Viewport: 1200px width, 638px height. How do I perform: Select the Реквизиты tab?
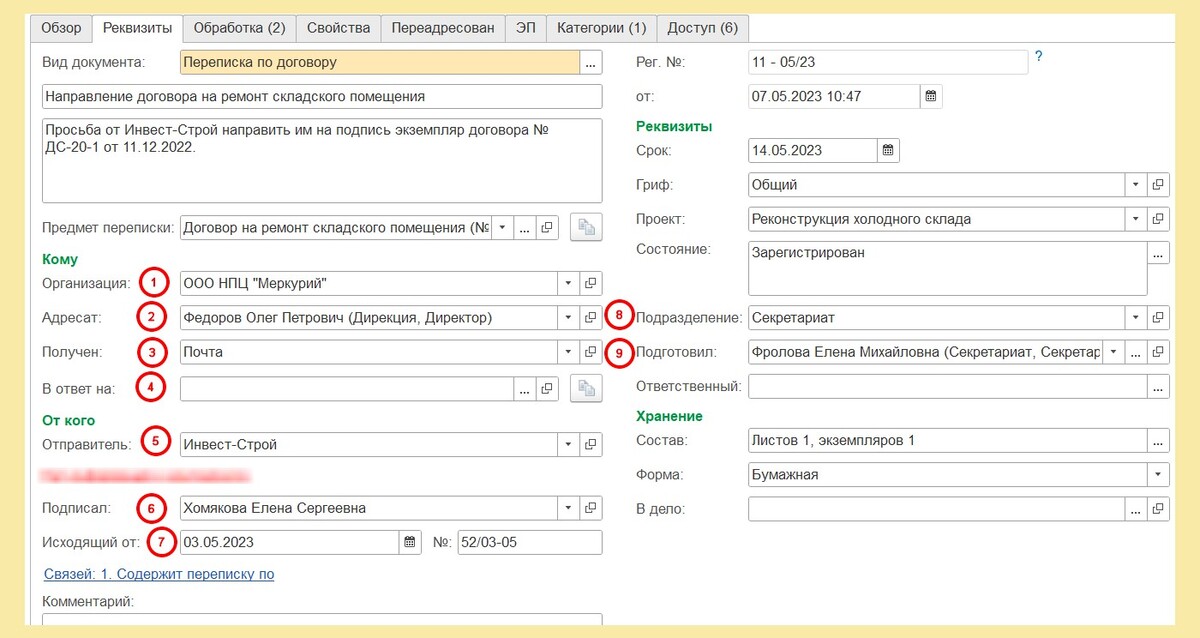click(x=137, y=28)
